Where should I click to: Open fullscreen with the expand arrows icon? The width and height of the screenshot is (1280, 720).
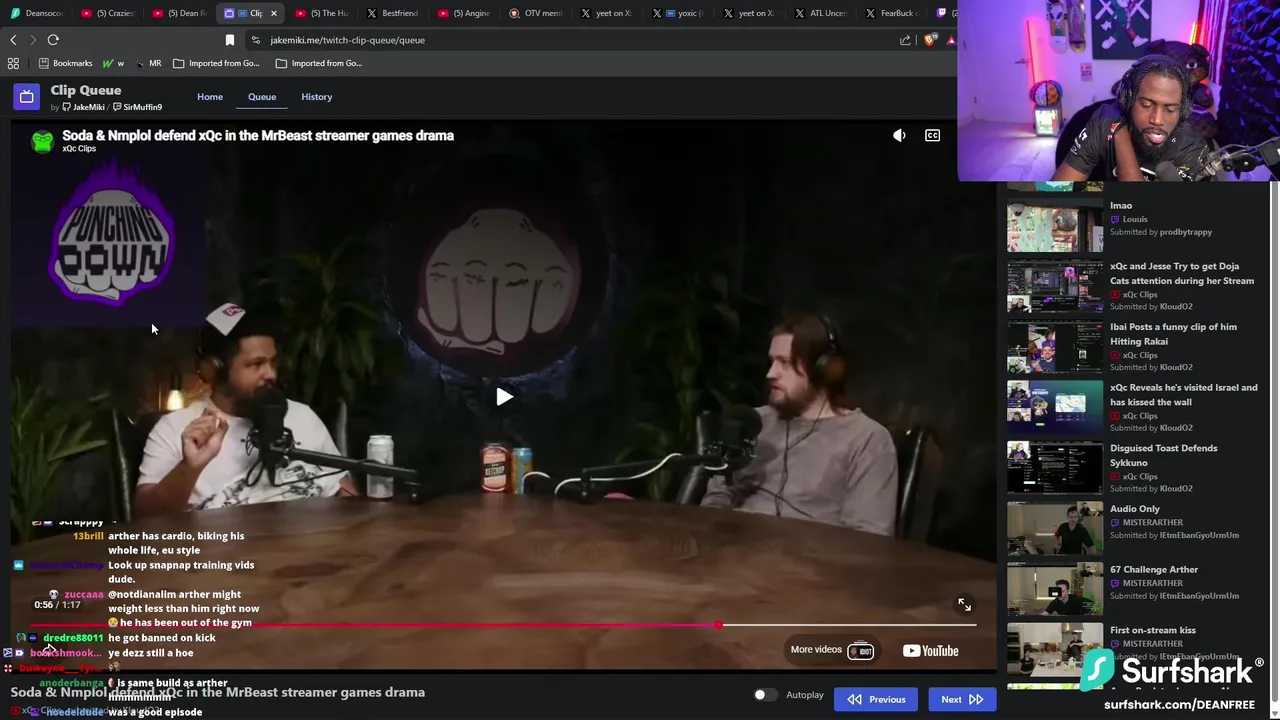coord(964,604)
